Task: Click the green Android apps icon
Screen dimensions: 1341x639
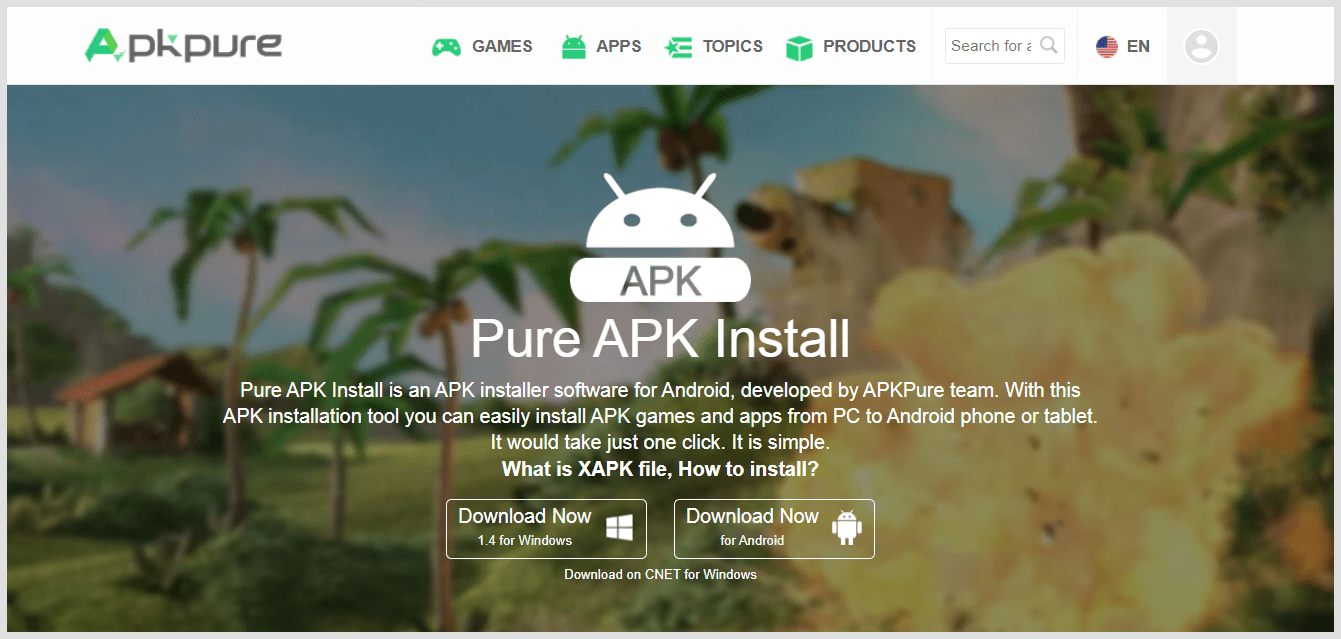Action: (573, 47)
